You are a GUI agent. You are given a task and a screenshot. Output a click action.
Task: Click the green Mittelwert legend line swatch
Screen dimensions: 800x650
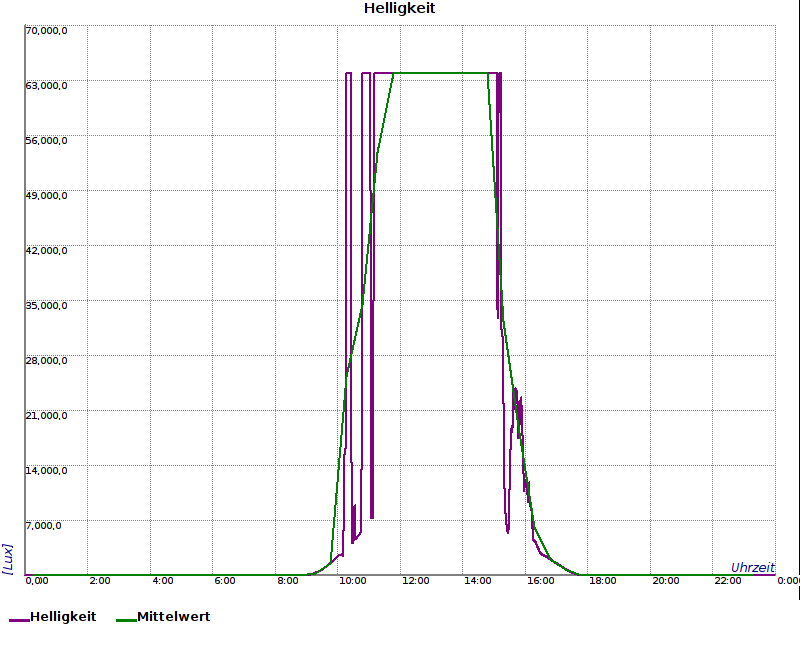127,620
